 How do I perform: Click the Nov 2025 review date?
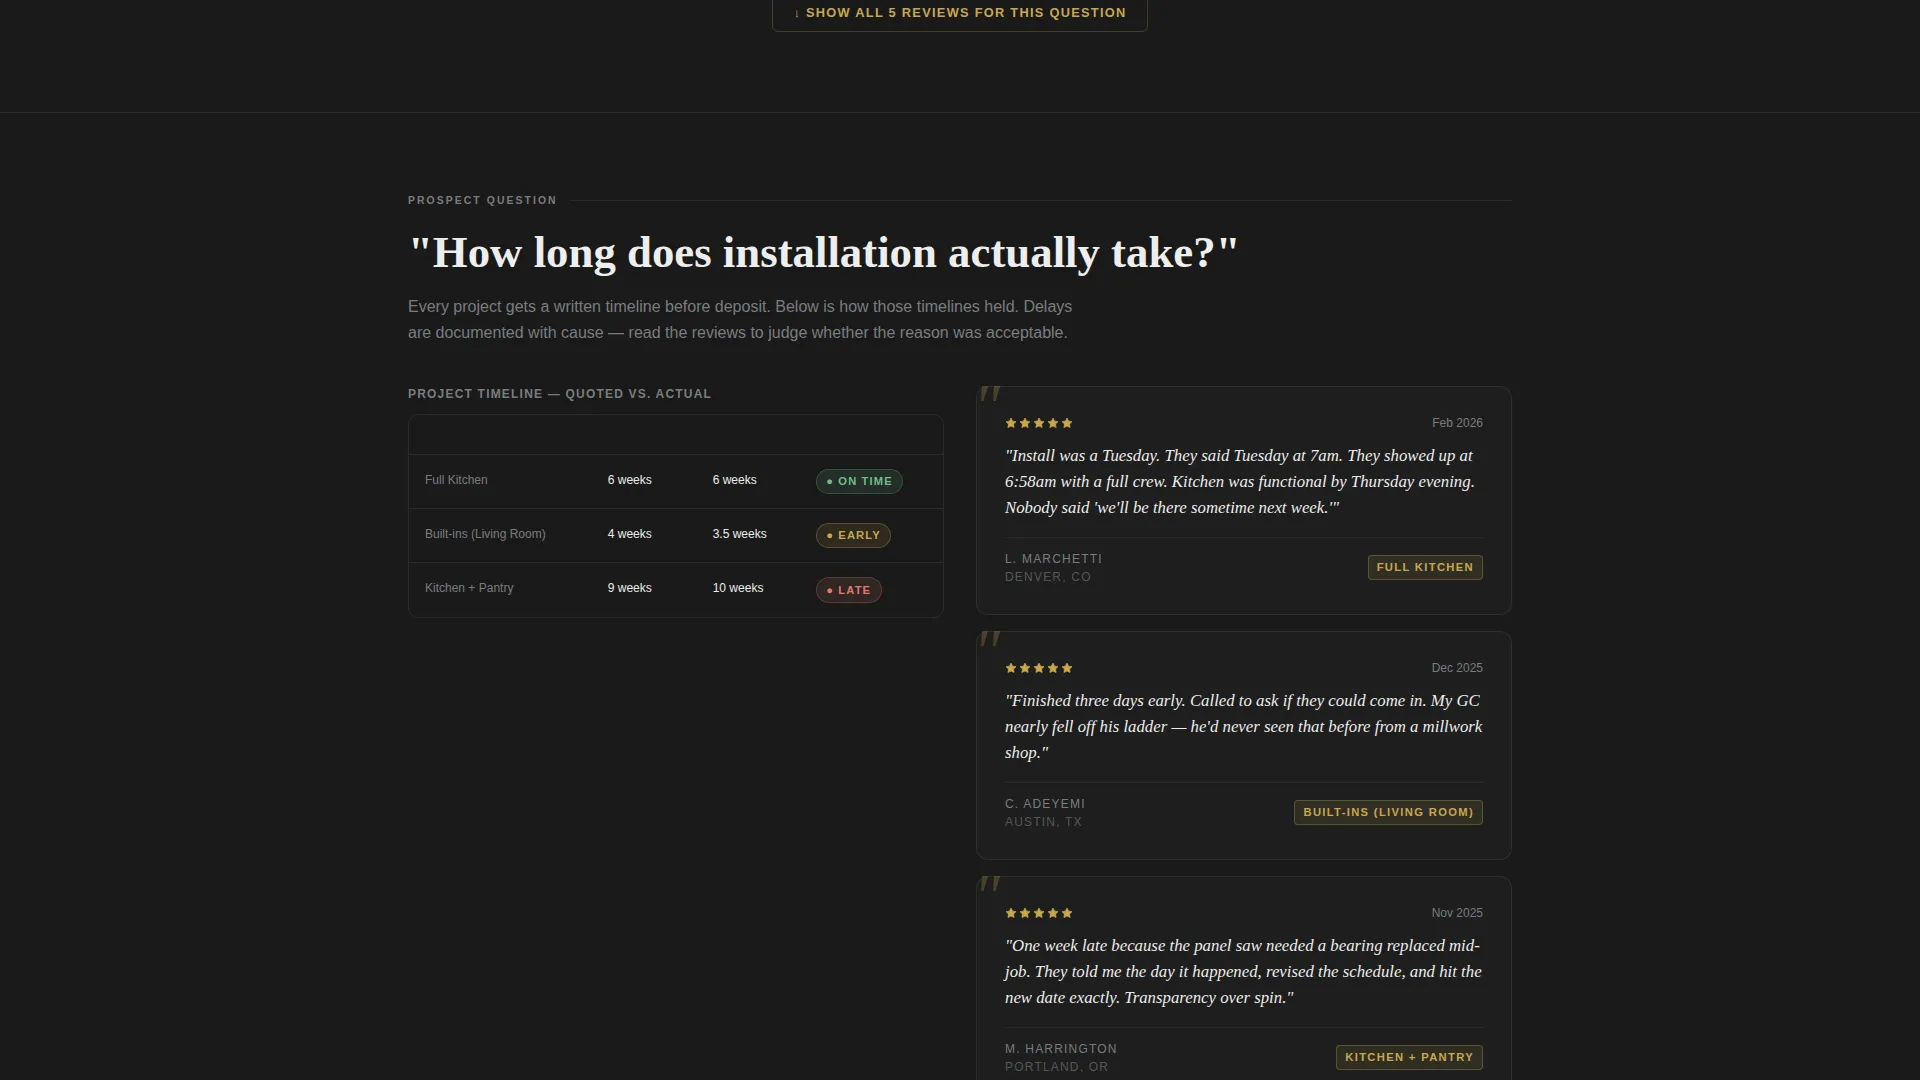coord(1457,913)
